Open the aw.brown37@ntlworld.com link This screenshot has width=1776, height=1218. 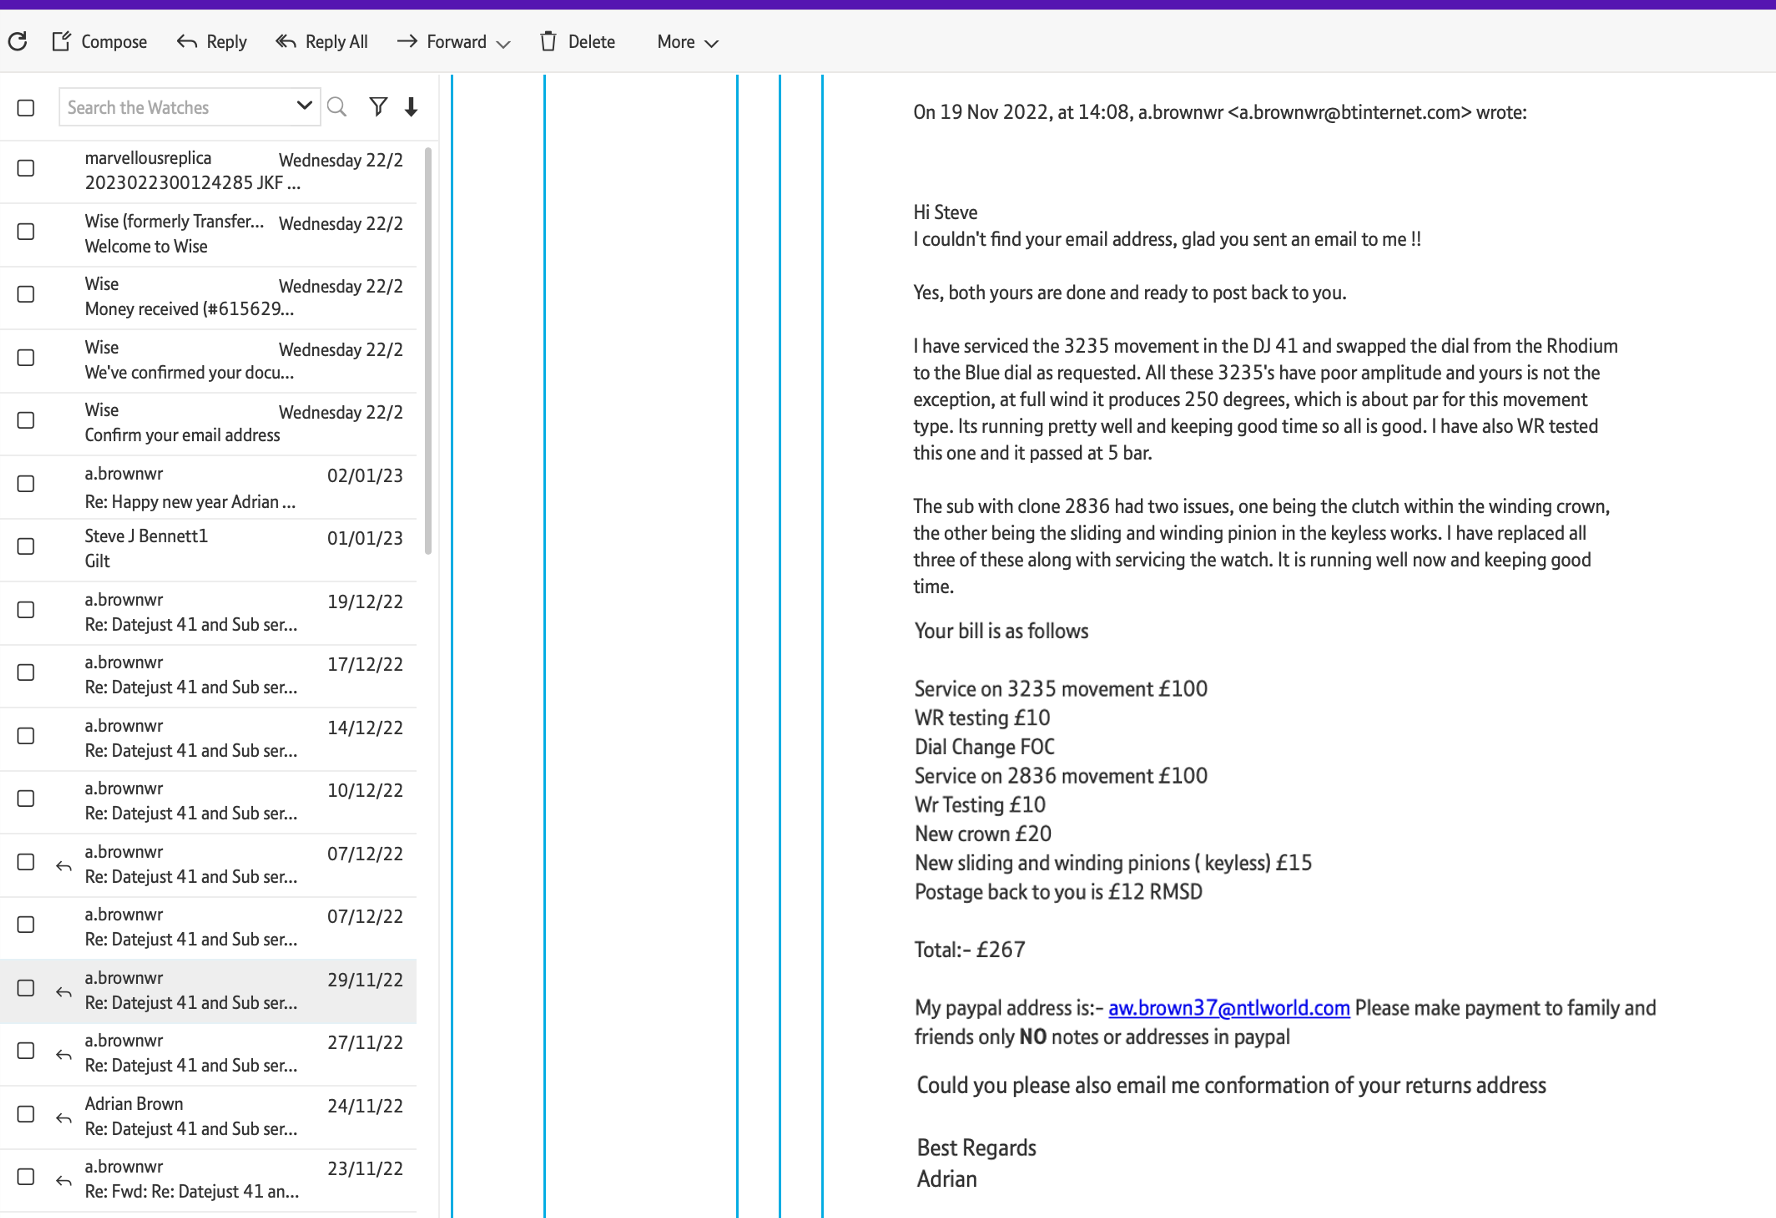point(1229,1008)
